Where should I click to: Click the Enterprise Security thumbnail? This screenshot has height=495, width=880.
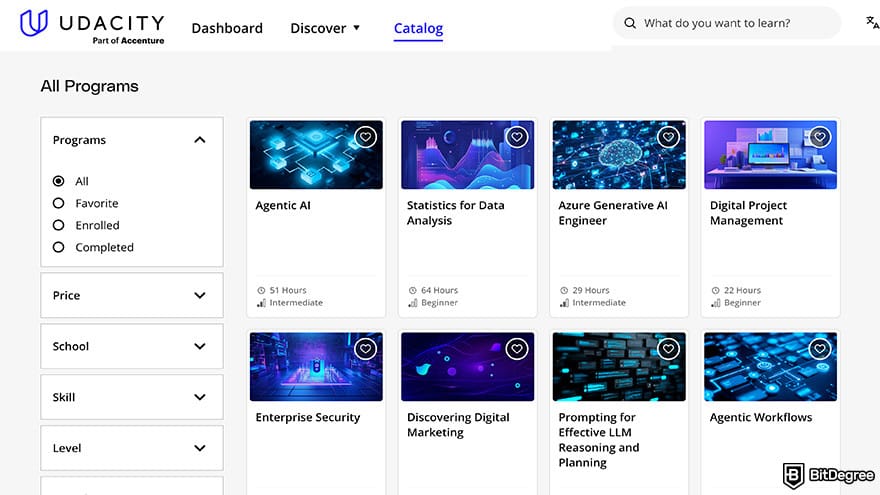pyautogui.click(x=316, y=366)
